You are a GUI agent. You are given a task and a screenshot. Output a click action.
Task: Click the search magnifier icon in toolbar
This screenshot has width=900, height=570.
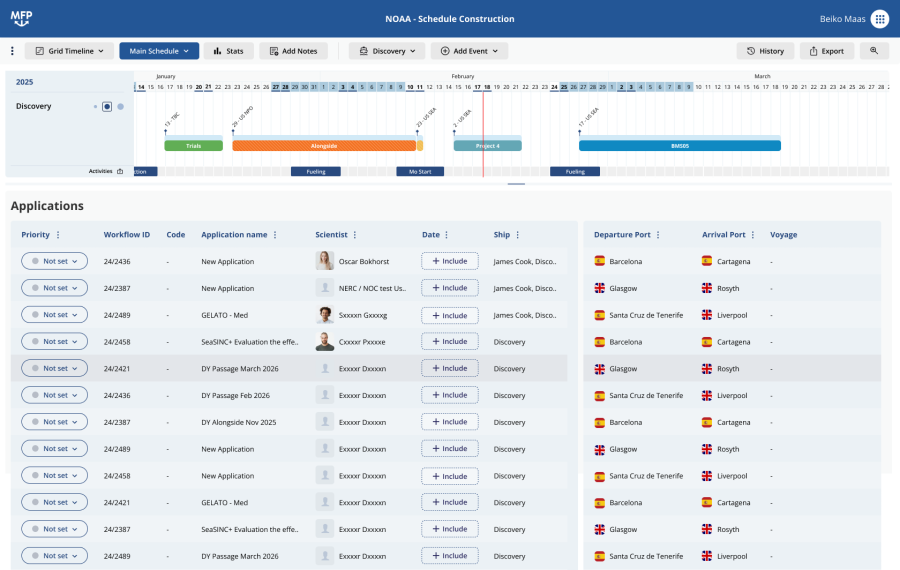pyautogui.click(x=874, y=51)
